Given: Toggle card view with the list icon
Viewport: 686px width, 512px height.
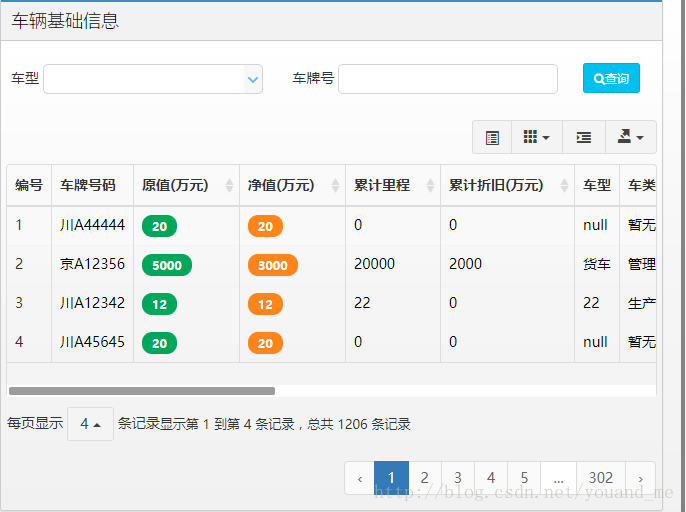Looking at the screenshot, I should pyautogui.click(x=492, y=137).
